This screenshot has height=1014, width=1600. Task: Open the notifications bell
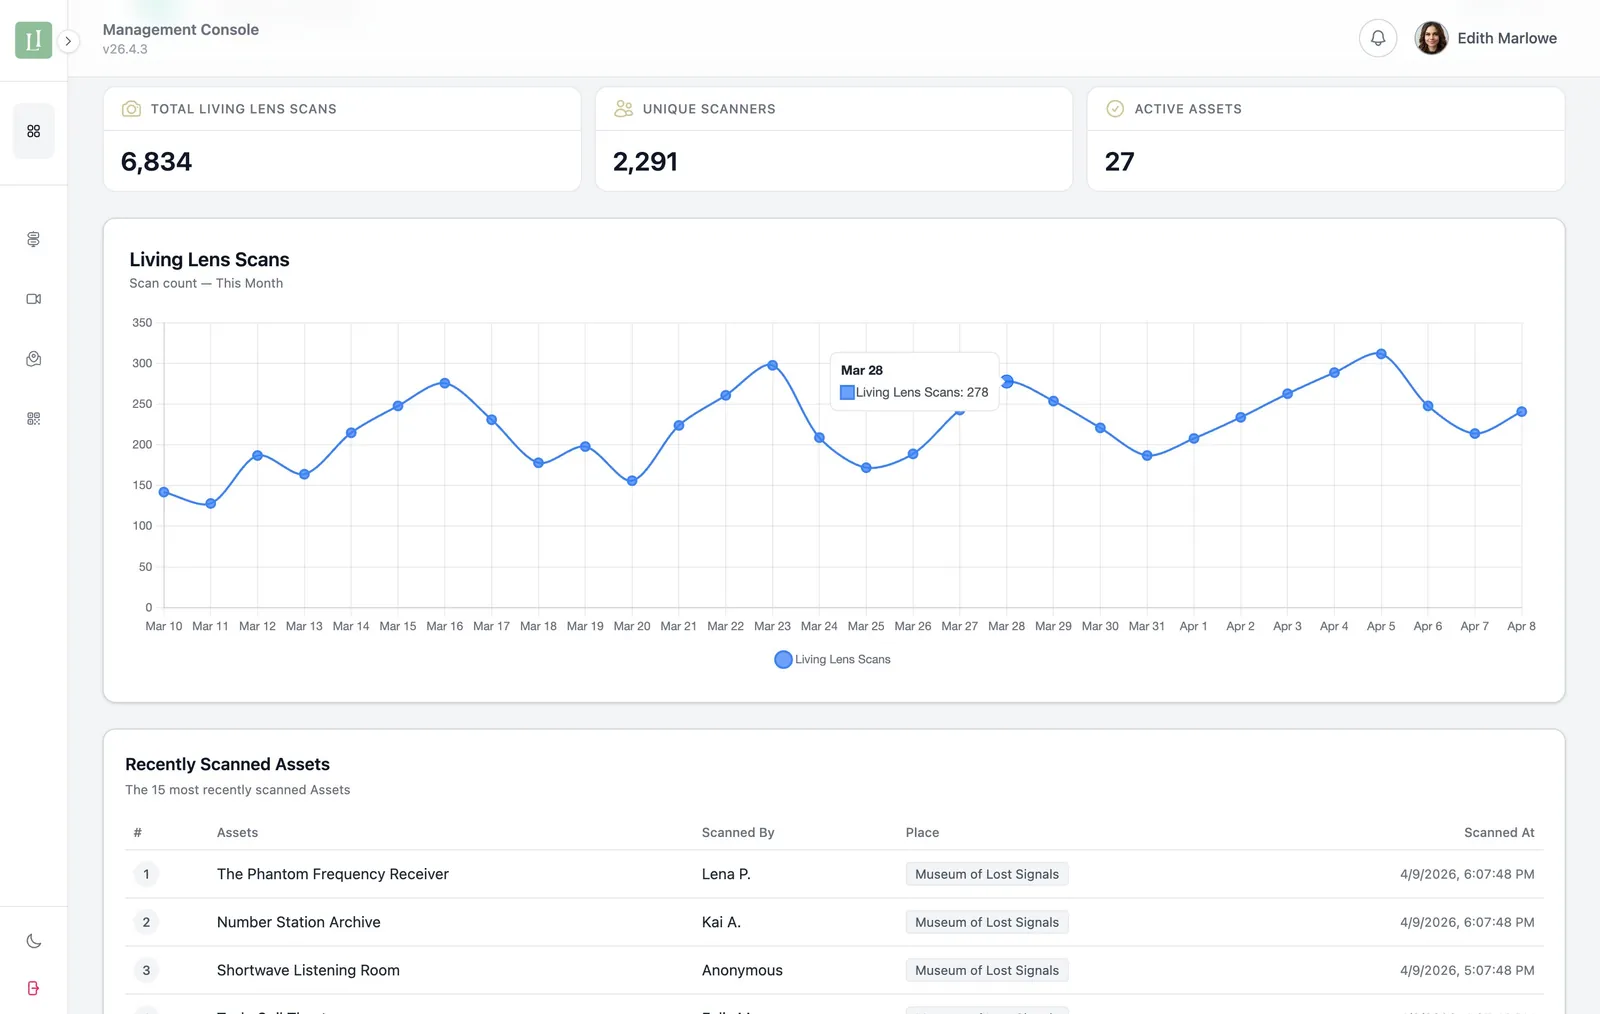pos(1377,38)
